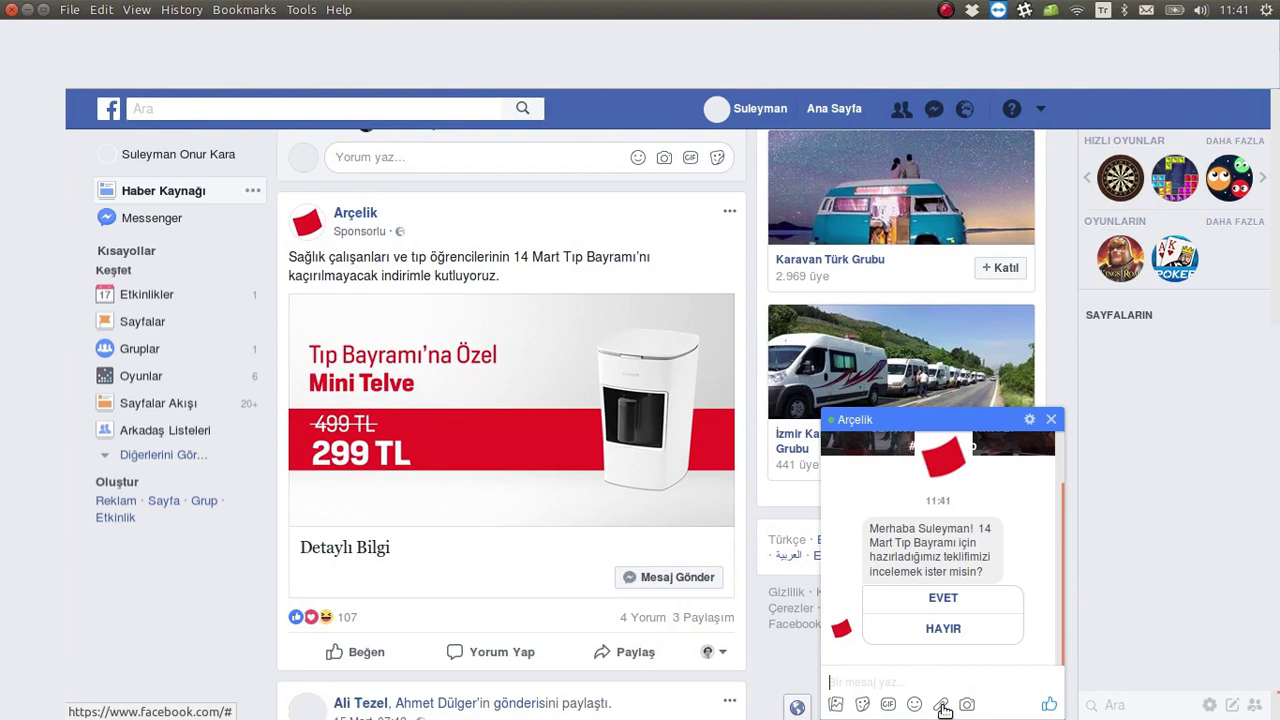Open the Karavan Türk Grubu link
The image size is (1280, 720).
pos(830,259)
